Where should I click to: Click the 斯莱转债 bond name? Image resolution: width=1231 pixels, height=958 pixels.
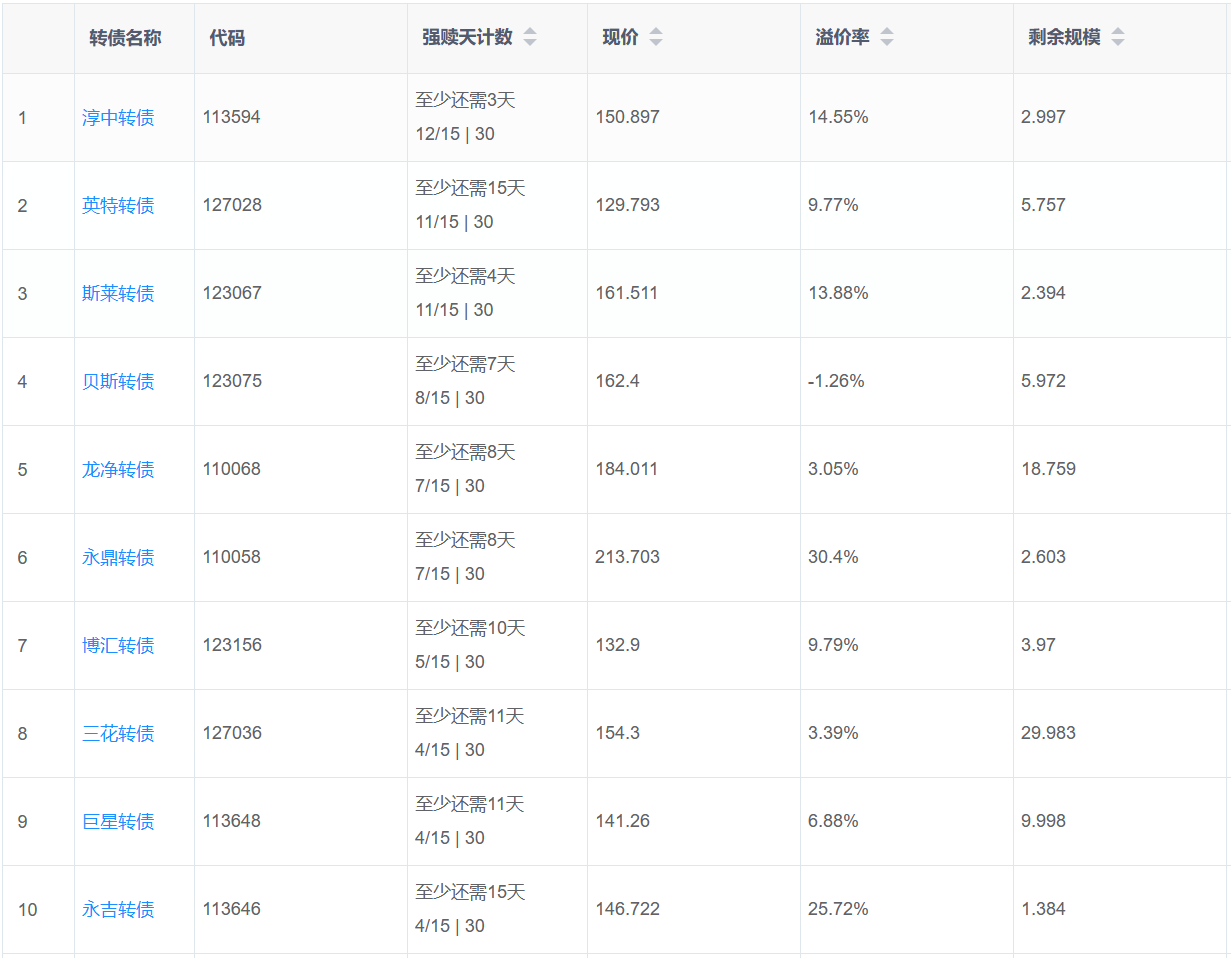tap(118, 294)
